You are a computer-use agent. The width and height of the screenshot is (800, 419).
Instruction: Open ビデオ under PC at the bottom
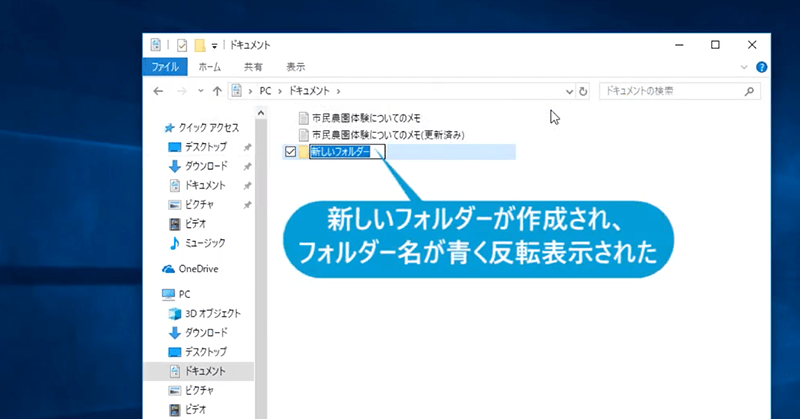click(195, 409)
